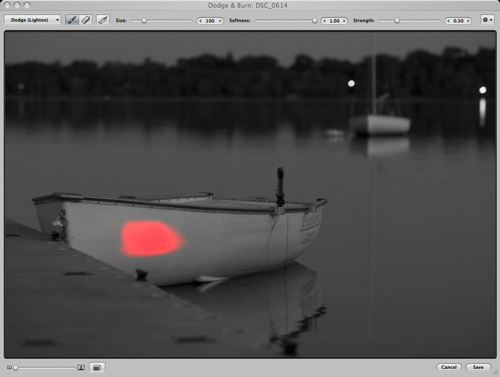Open the gear action menu
Screen dimensions: 500x377
[487, 20]
